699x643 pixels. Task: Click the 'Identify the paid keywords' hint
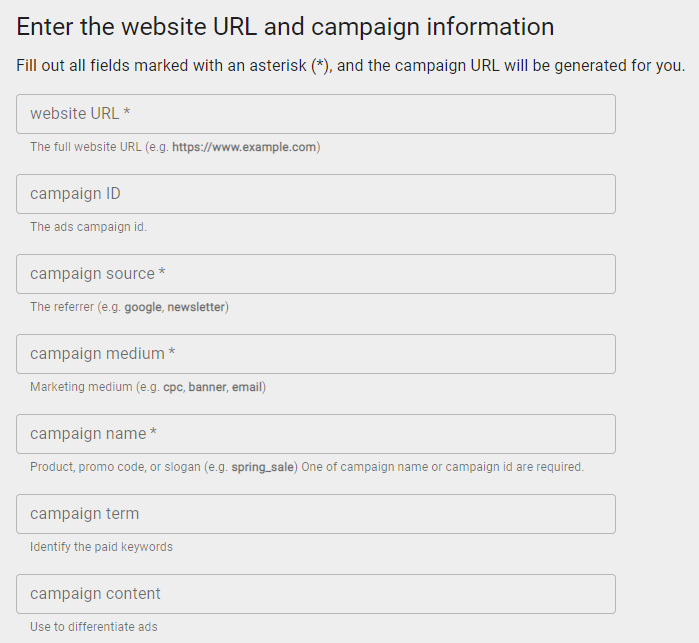click(x=101, y=547)
